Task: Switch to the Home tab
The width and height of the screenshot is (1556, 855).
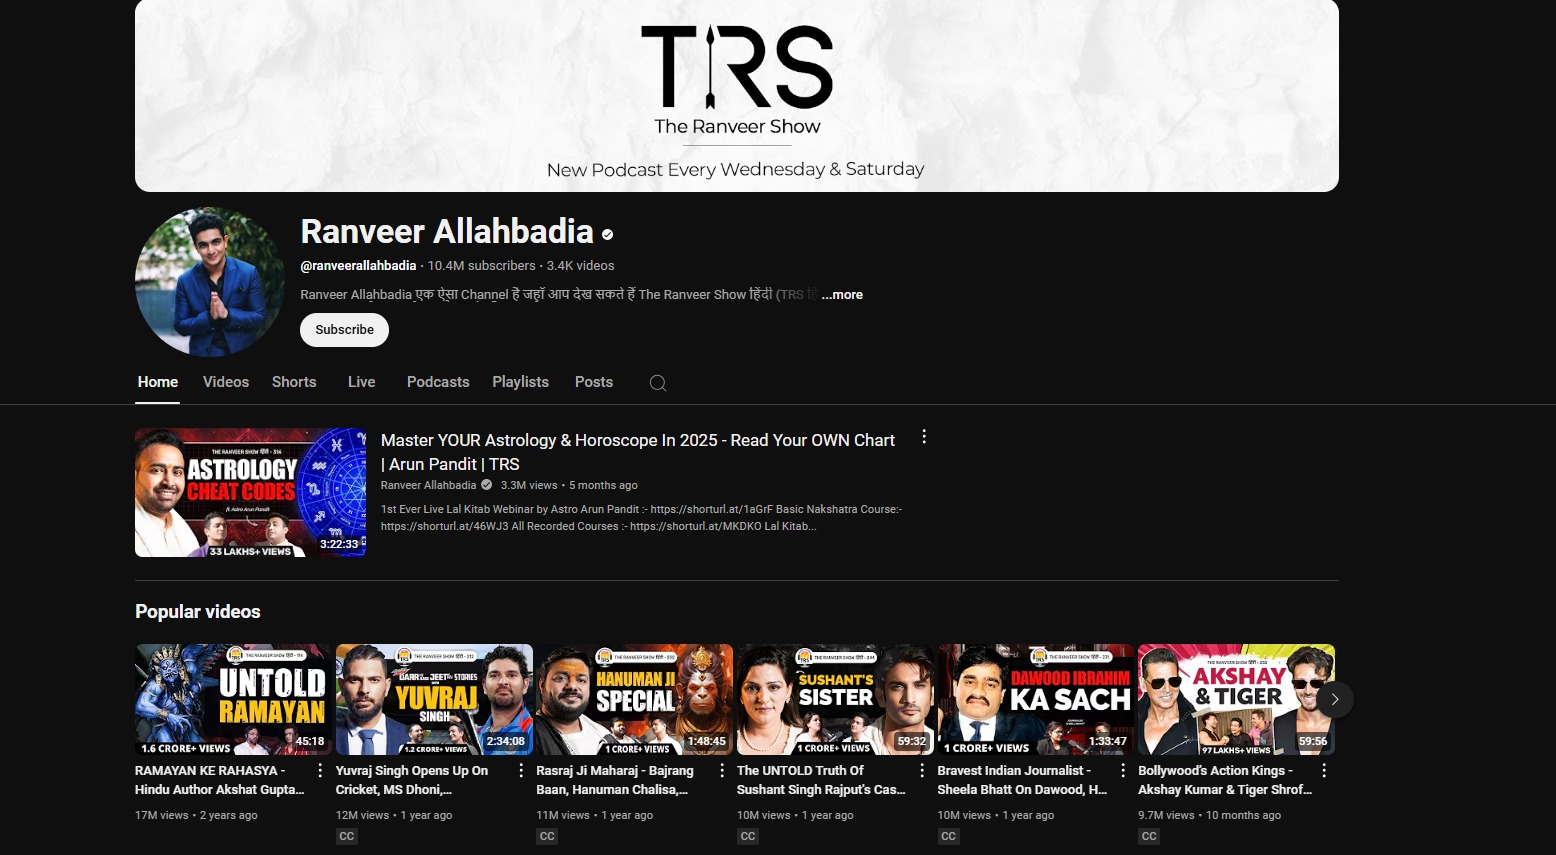Action: pyautogui.click(x=158, y=382)
